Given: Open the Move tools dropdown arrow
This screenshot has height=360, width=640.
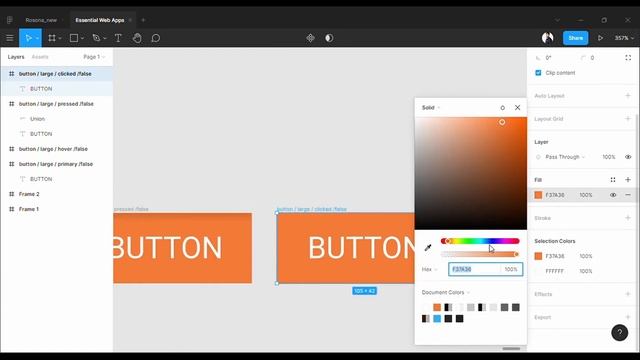Looking at the screenshot, I should click(x=37, y=38).
